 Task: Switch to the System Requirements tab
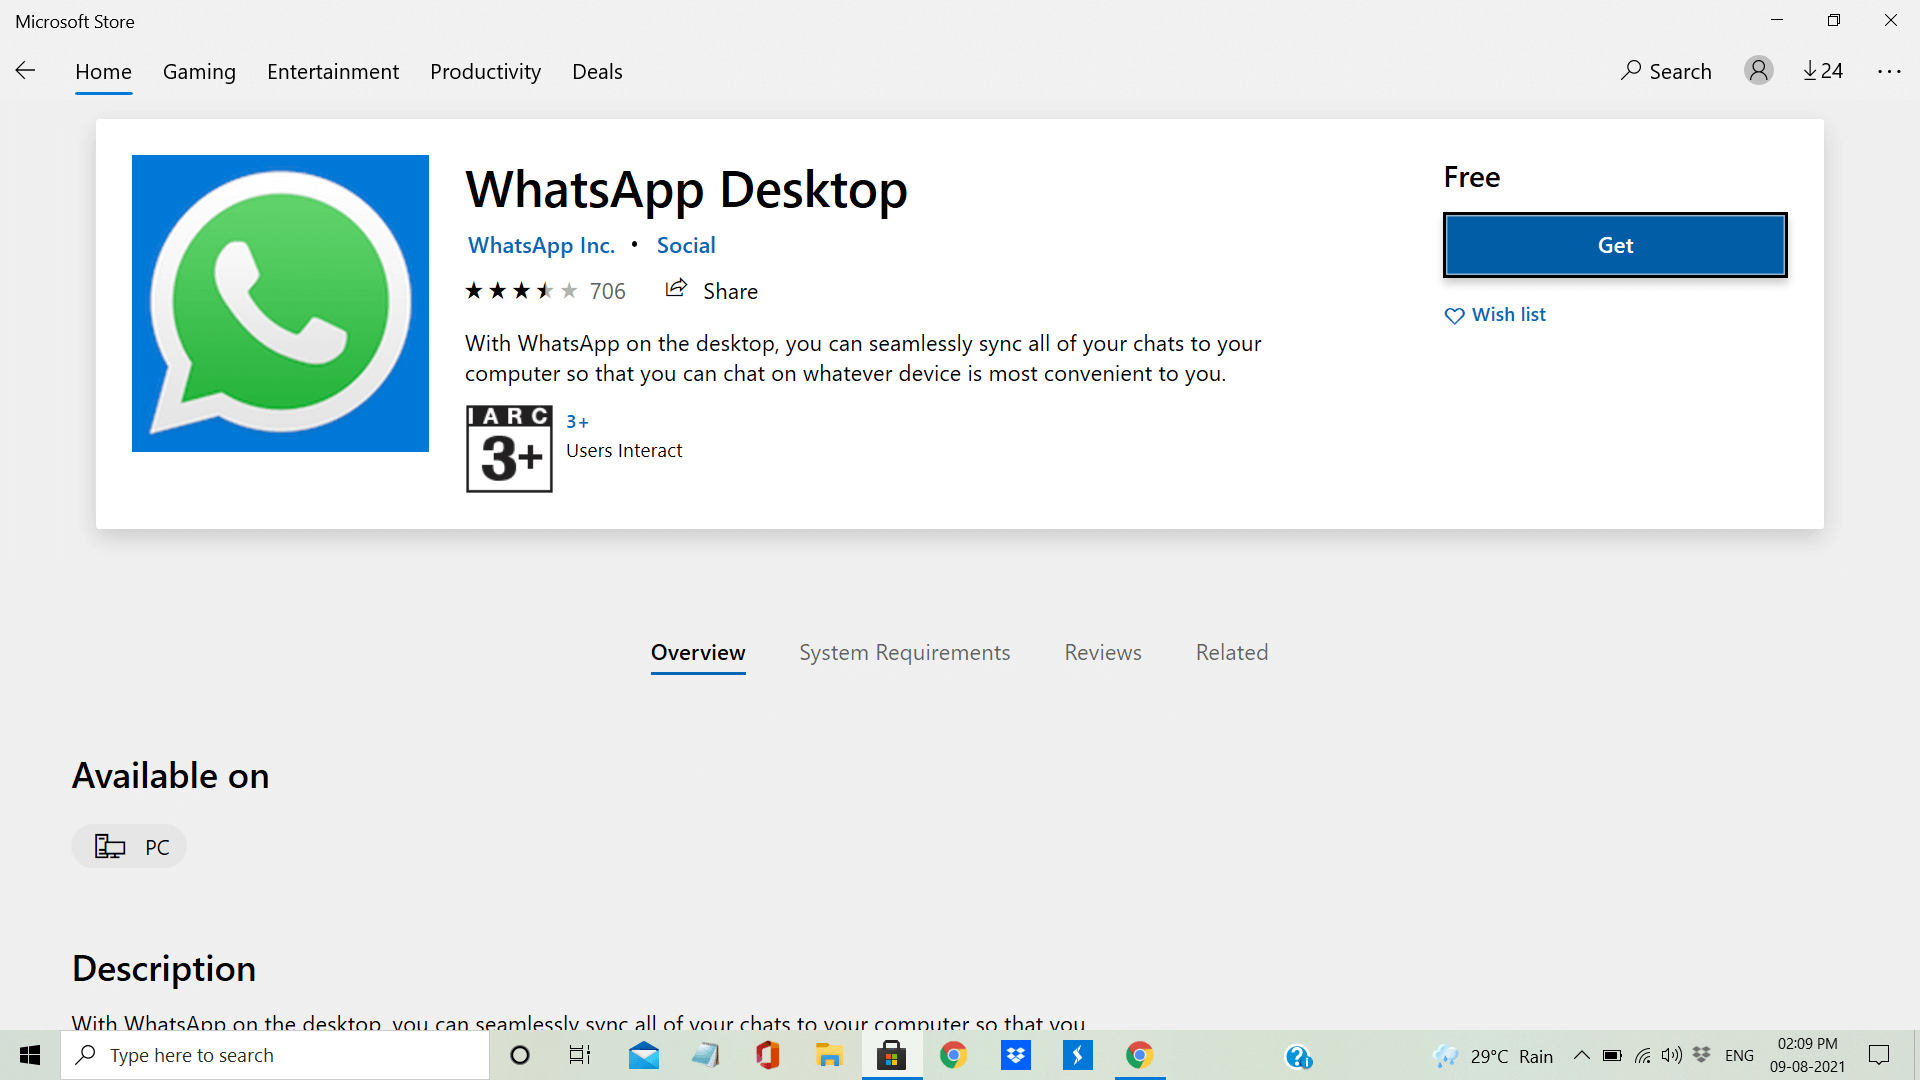[x=904, y=652]
